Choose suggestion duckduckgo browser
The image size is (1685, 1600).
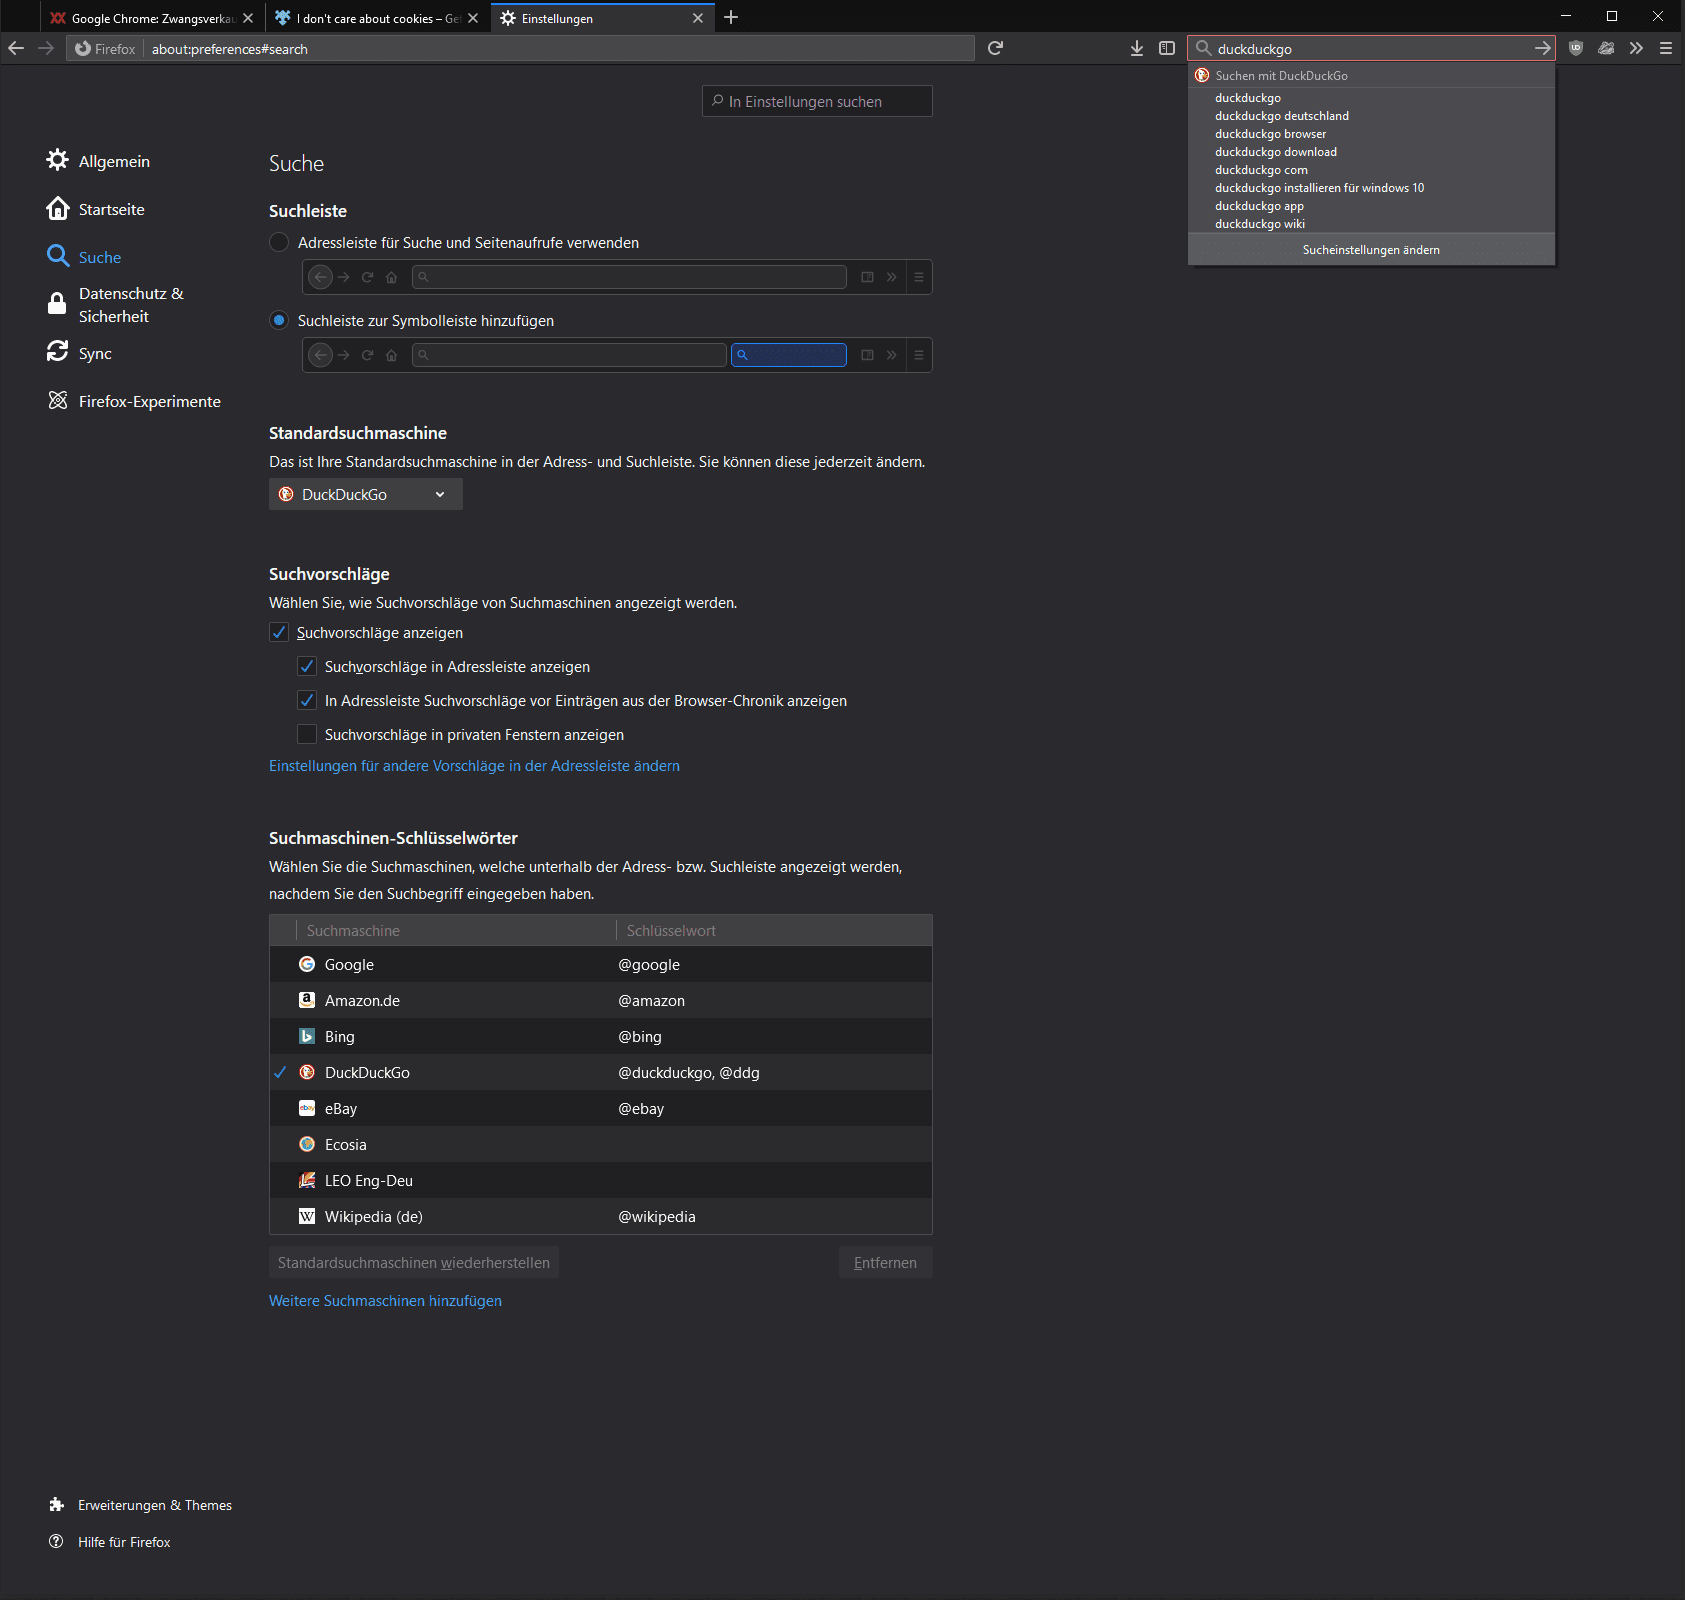pos(1371,134)
